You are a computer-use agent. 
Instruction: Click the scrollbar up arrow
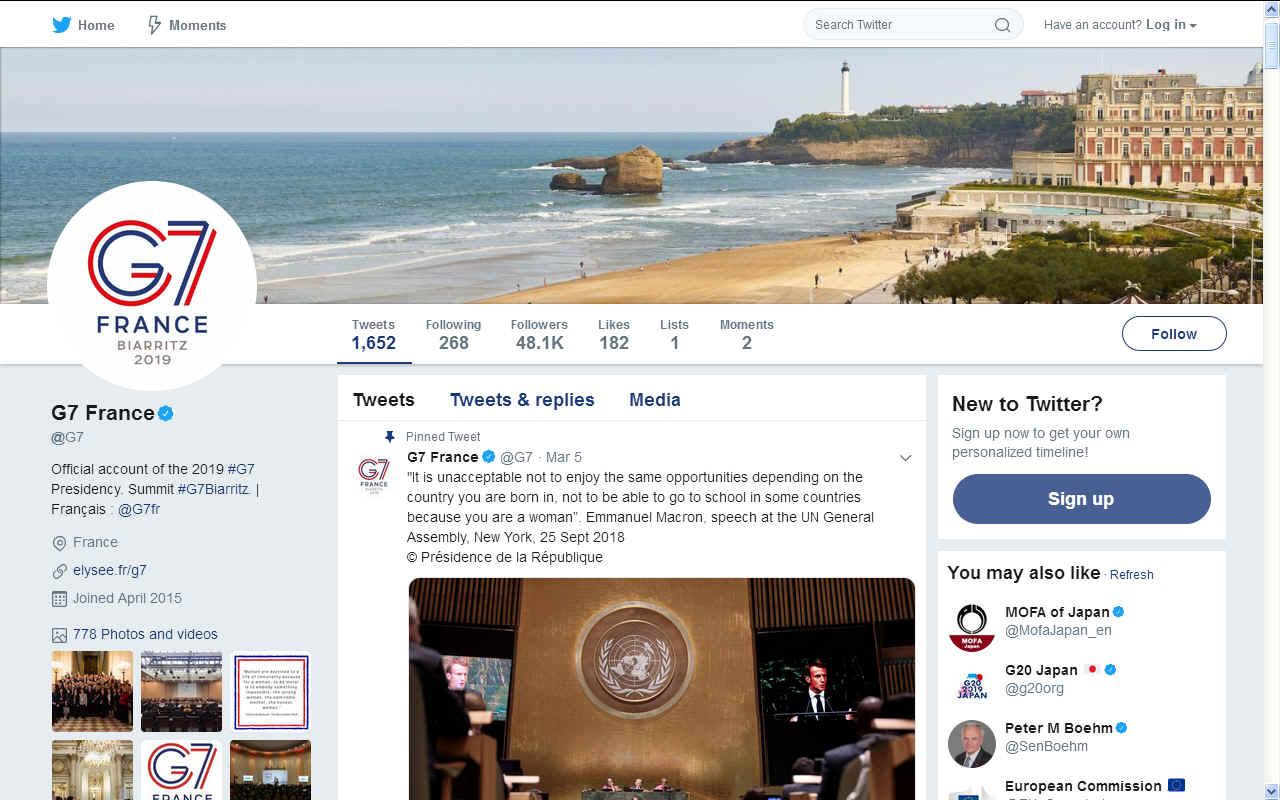pyautogui.click(x=1272, y=8)
